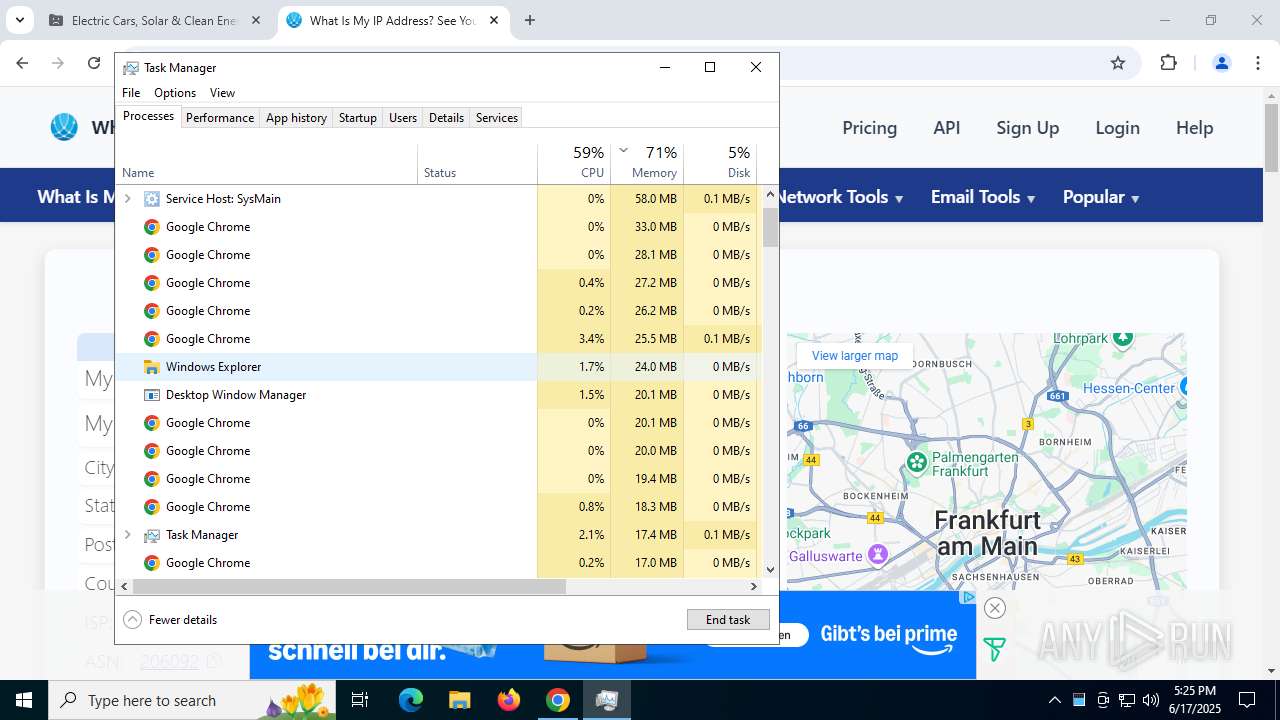The height and width of the screenshot is (720, 1280).
Task: Open Microsoft Edge from the taskbar
Action: click(x=411, y=700)
